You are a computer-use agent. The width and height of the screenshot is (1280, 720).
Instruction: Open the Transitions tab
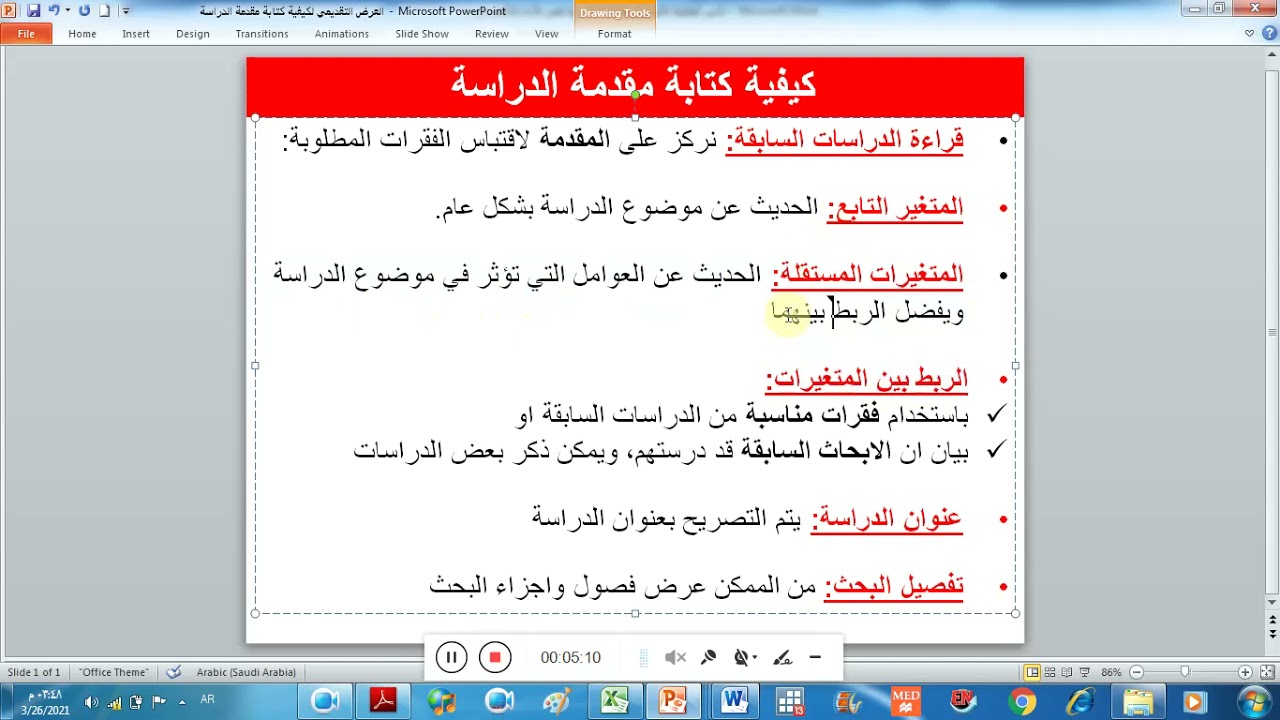(262, 34)
